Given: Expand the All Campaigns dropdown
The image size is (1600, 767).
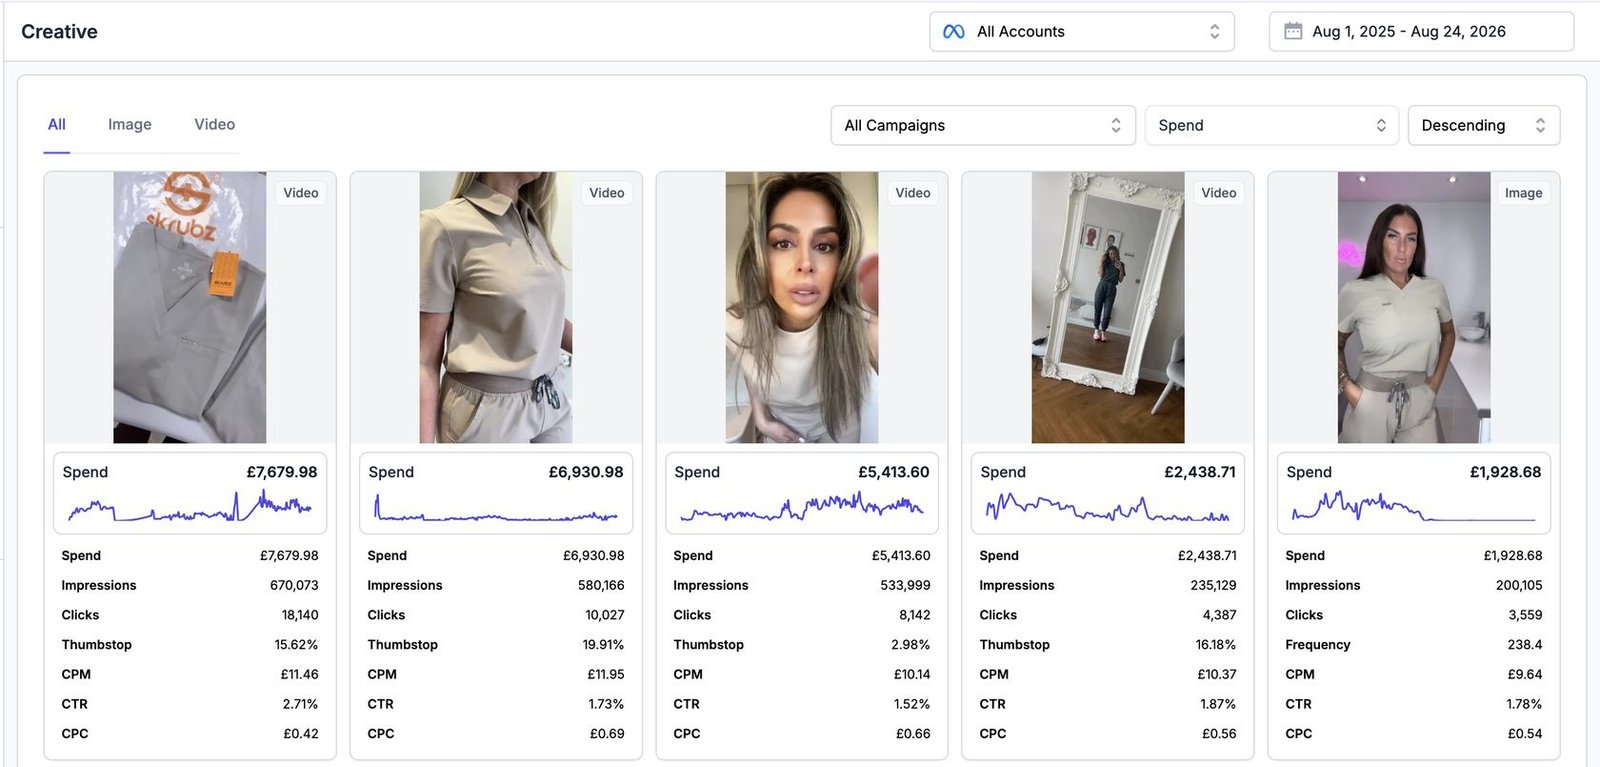Looking at the screenshot, I should pos(983,125).
